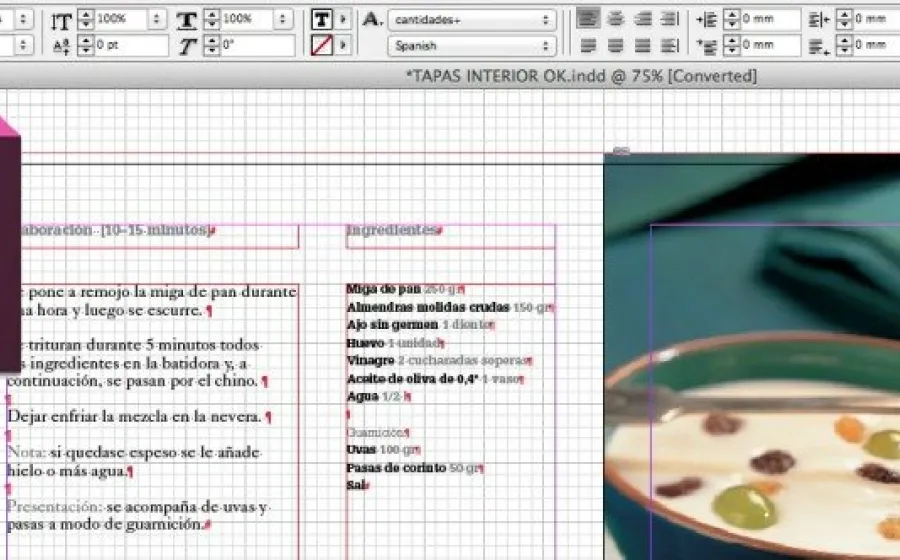Click the 'Almendras molidas crudas 150 gr' line

coord(450,307)
